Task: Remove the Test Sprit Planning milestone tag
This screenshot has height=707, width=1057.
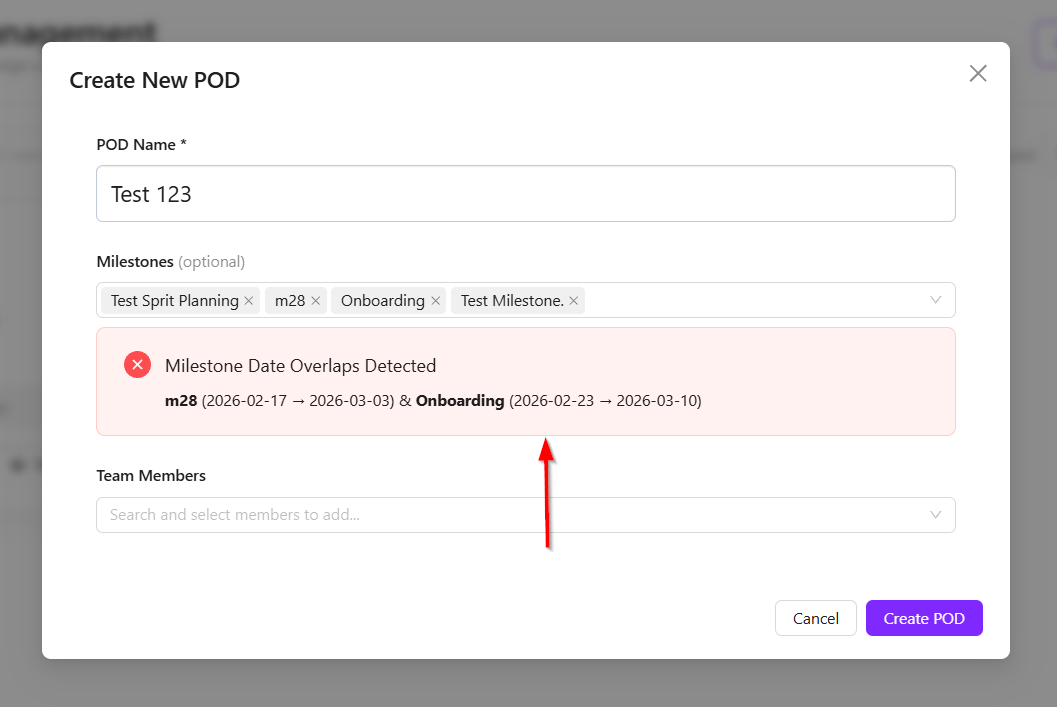Action: pos(249,301)
